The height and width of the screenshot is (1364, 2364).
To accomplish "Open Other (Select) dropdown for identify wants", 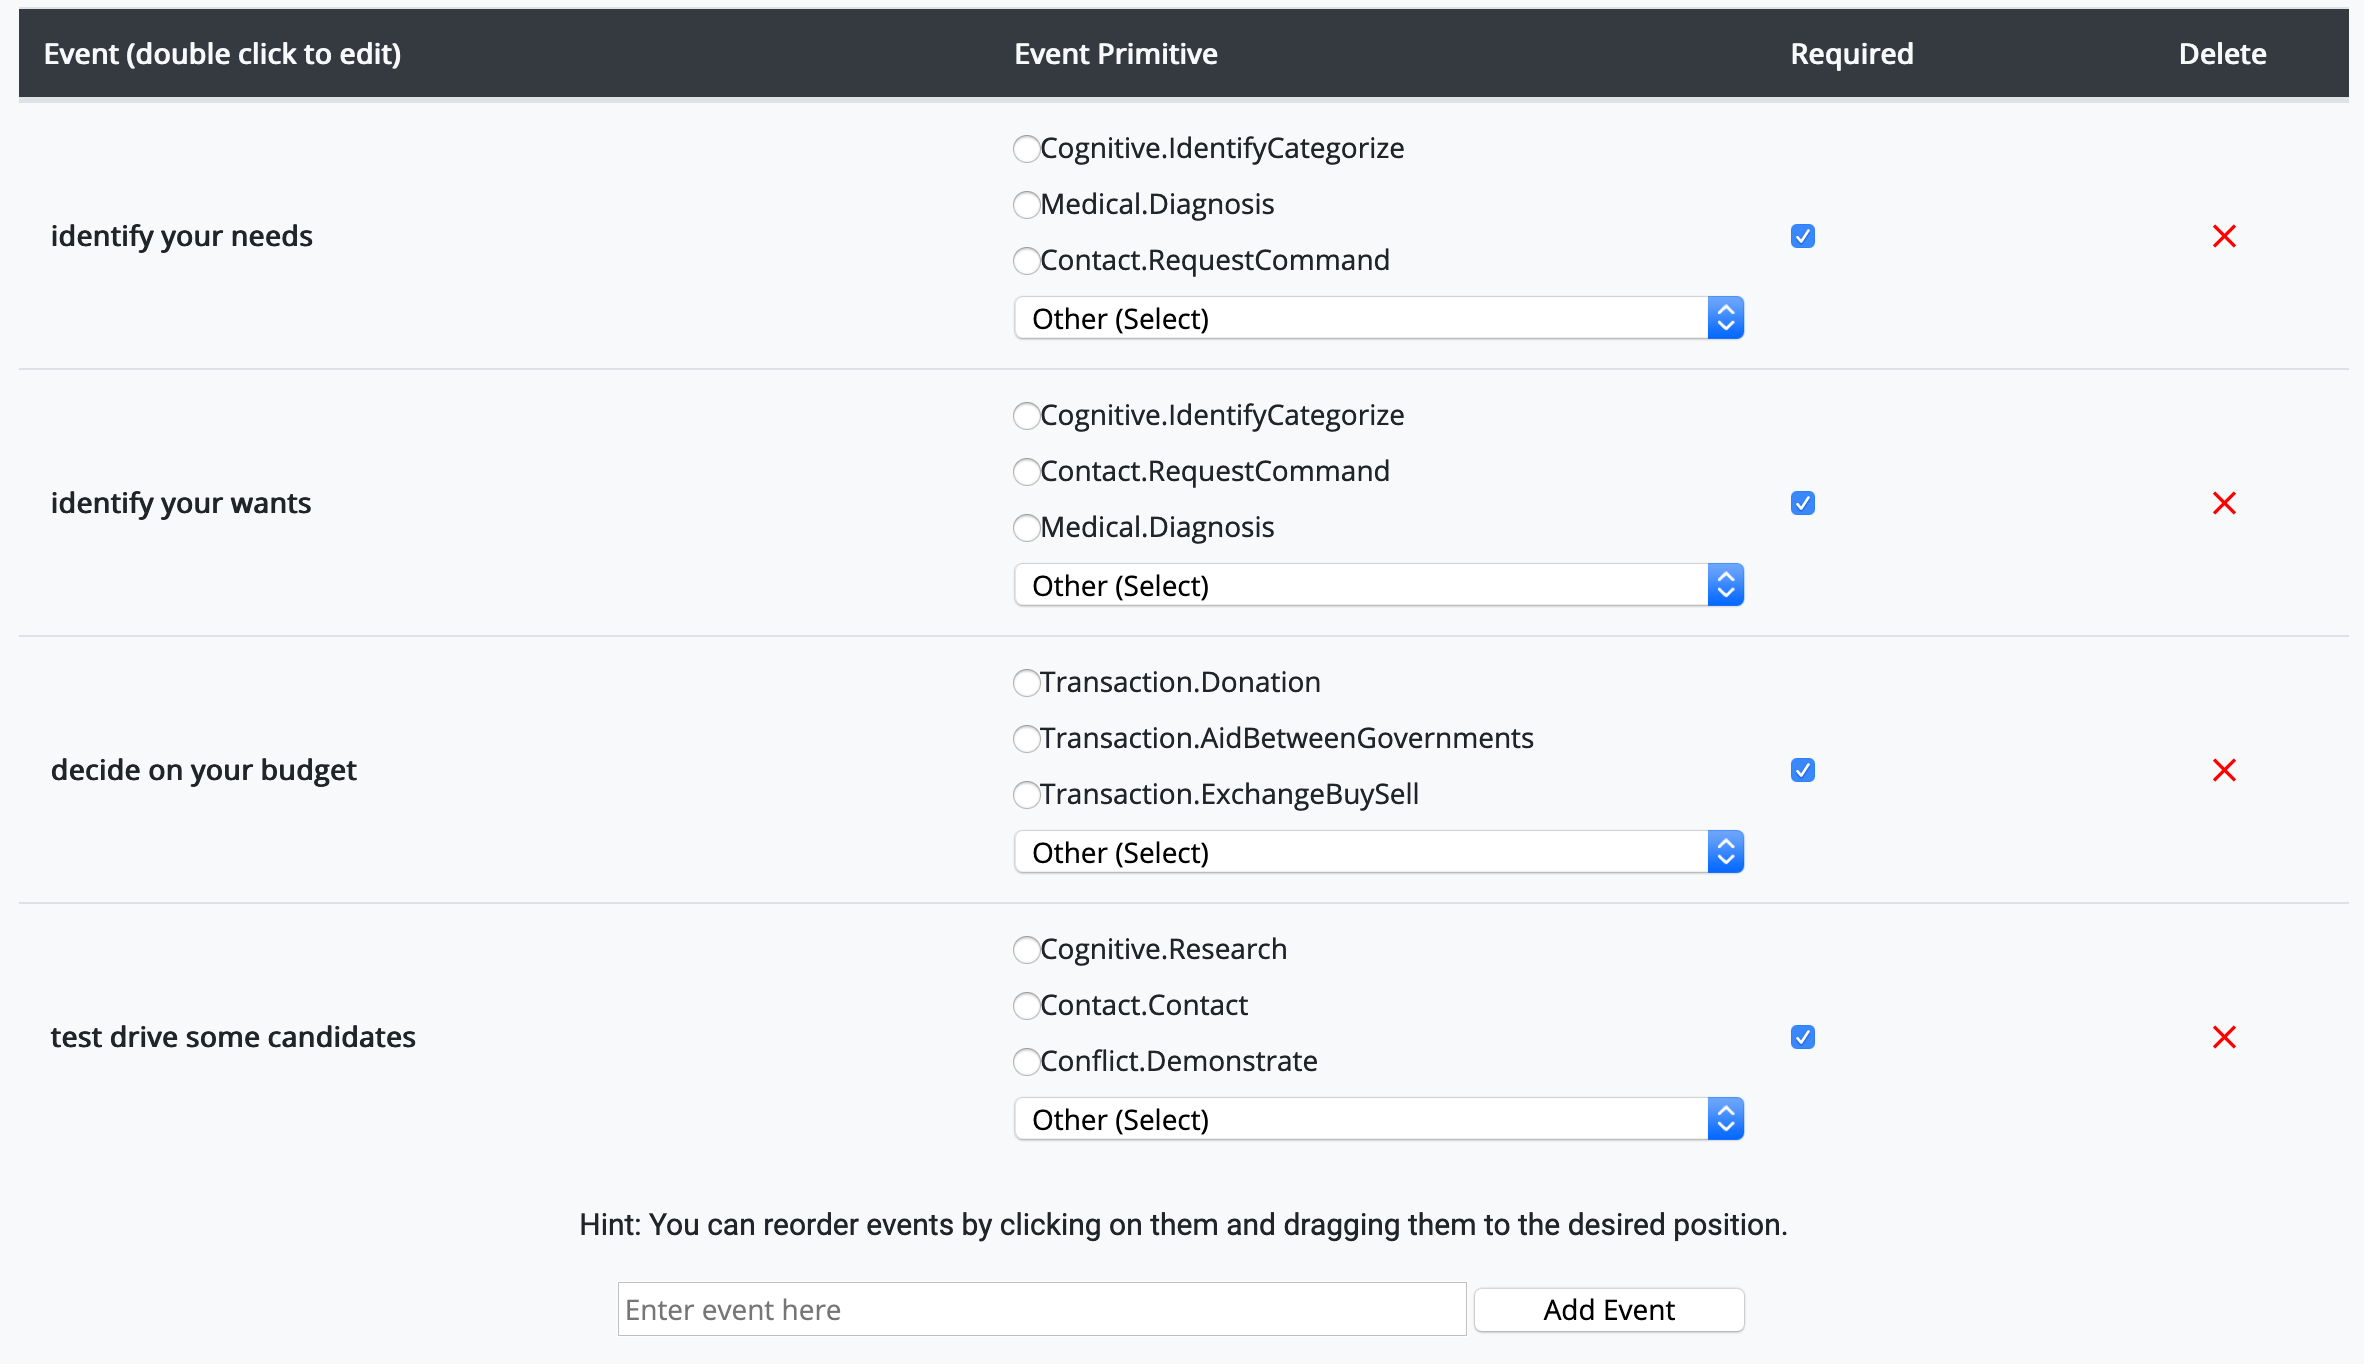I will point(1378,585).
